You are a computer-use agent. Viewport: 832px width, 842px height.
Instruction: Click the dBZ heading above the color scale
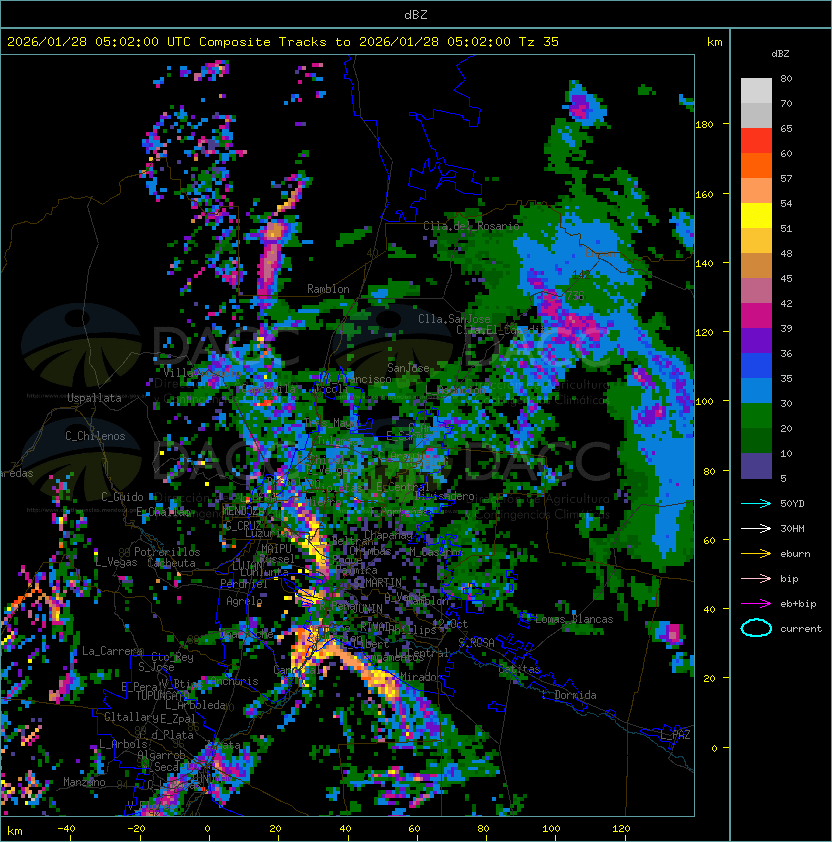(780, 54)
